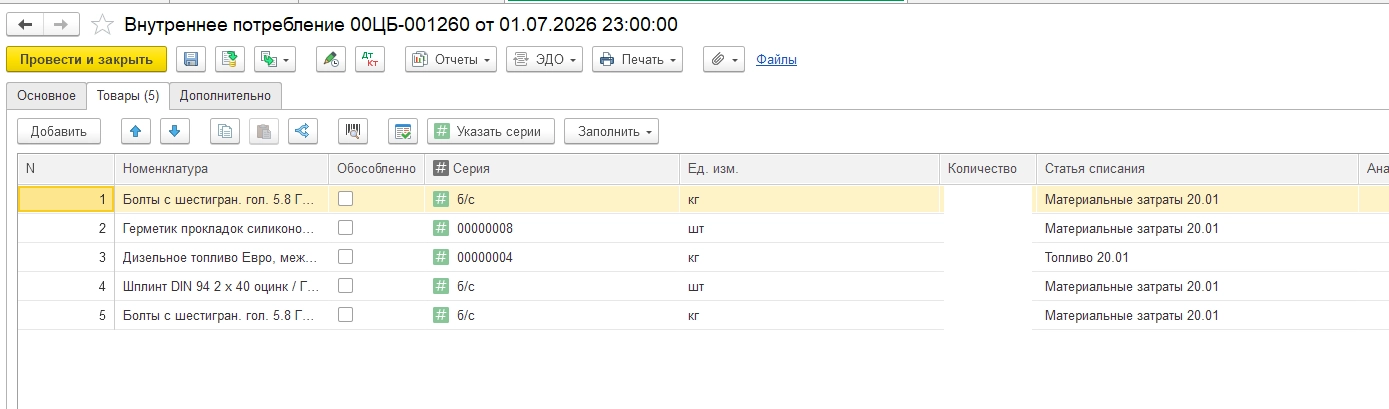1389x409 pixels.
Task: Click the Добавить button
Action: (x=59, y=131)
